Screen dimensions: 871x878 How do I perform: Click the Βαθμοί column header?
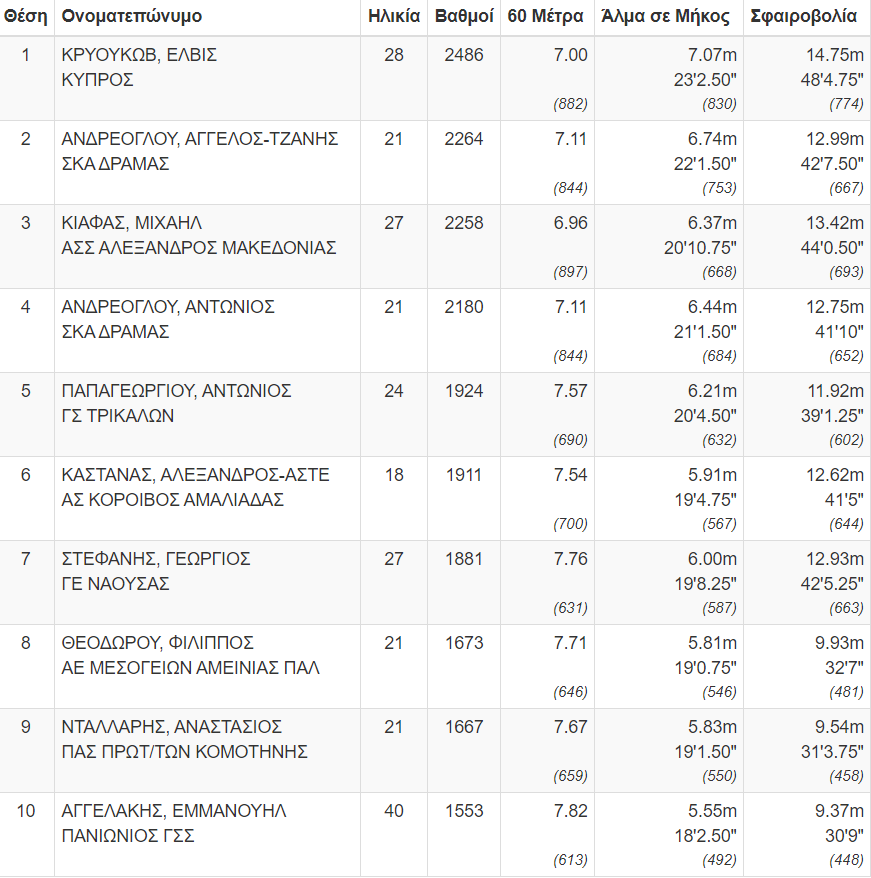pos(459,17)
